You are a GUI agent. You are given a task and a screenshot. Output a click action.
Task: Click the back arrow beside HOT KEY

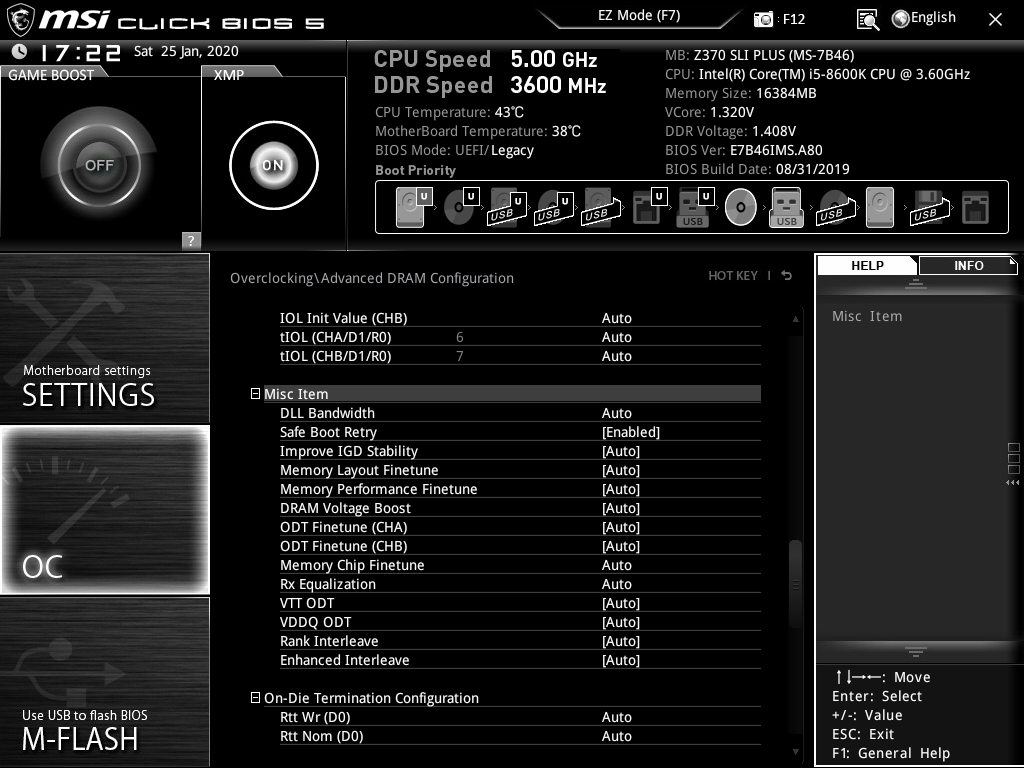point(787,276)
